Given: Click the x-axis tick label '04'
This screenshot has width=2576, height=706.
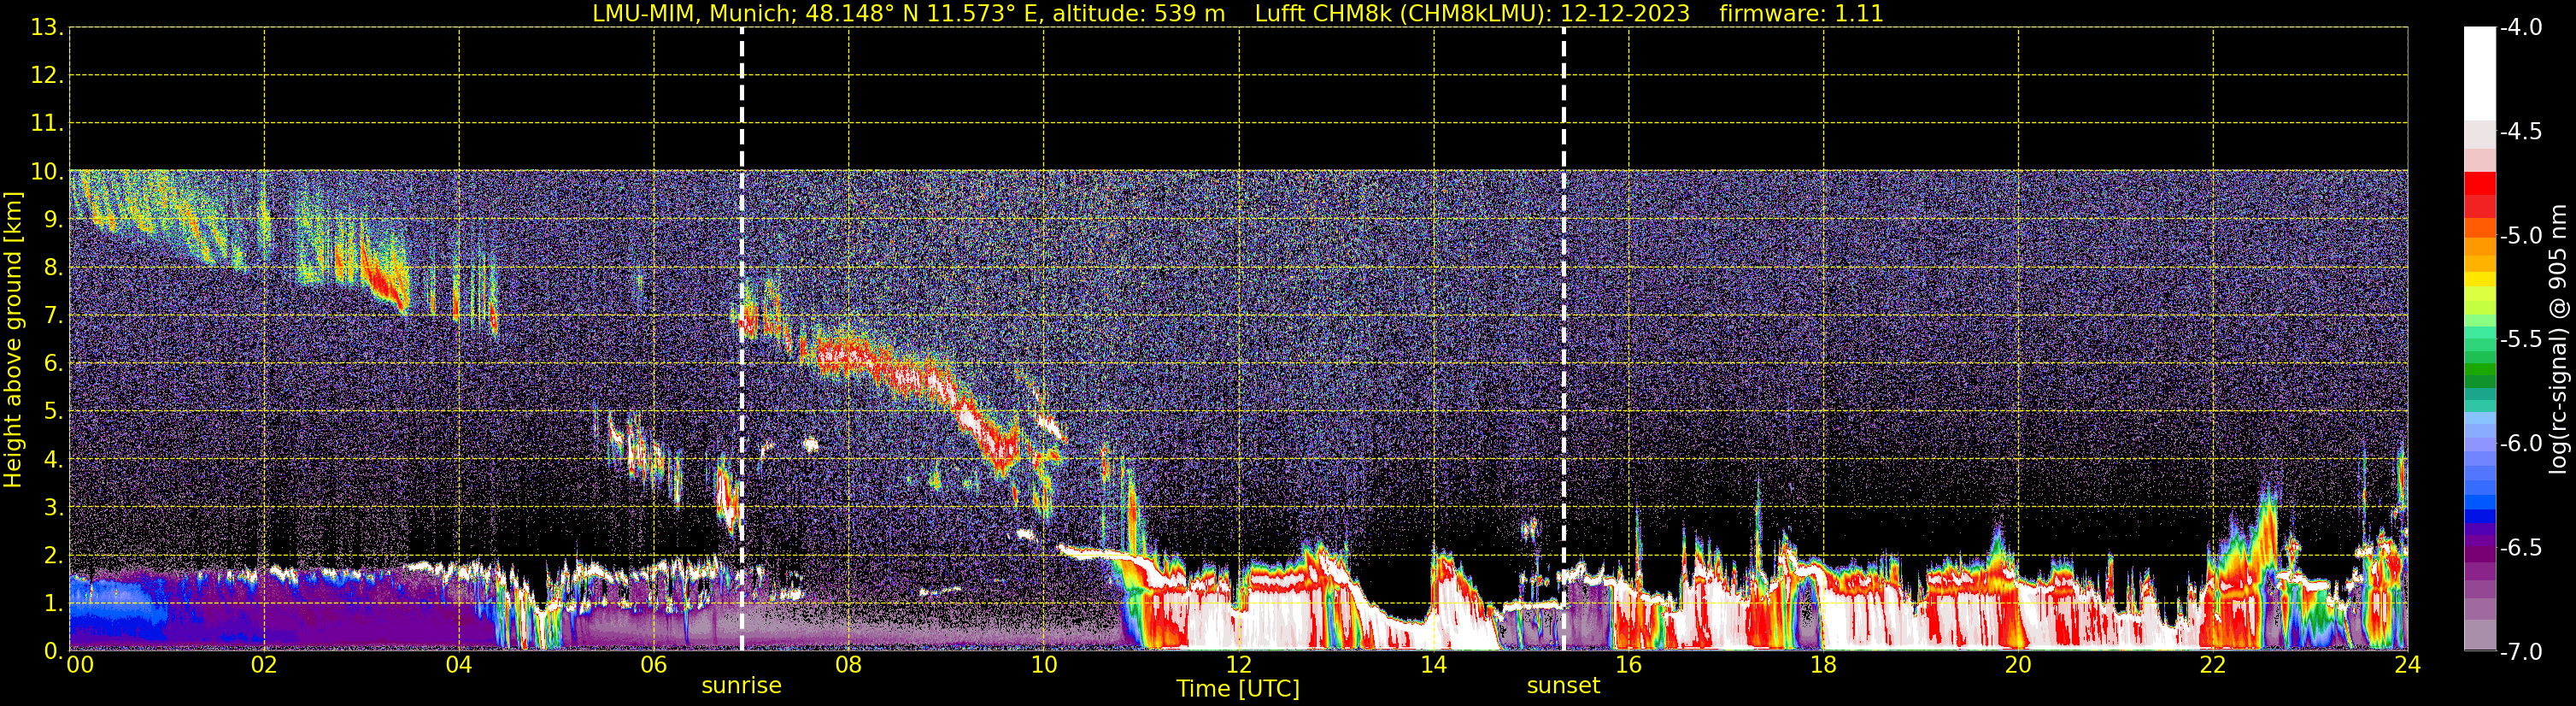Looking at the screenshot, I should (459, 665).
